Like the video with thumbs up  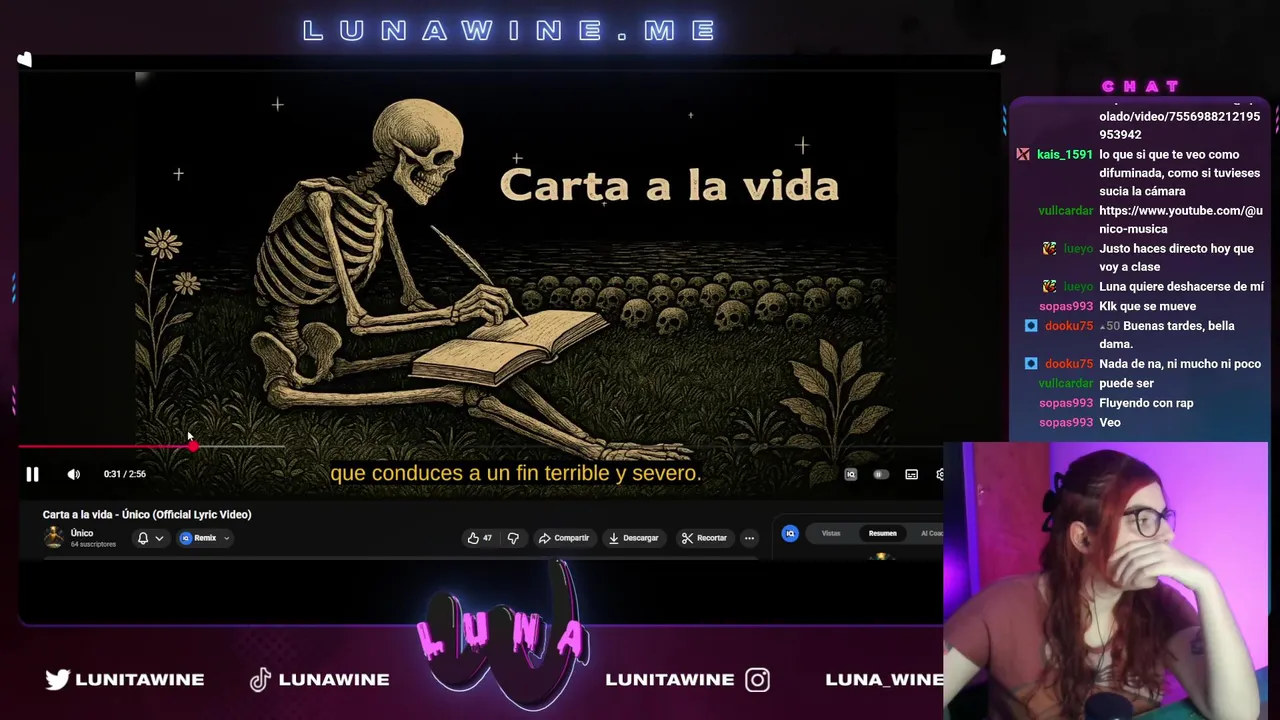point(479,538)
